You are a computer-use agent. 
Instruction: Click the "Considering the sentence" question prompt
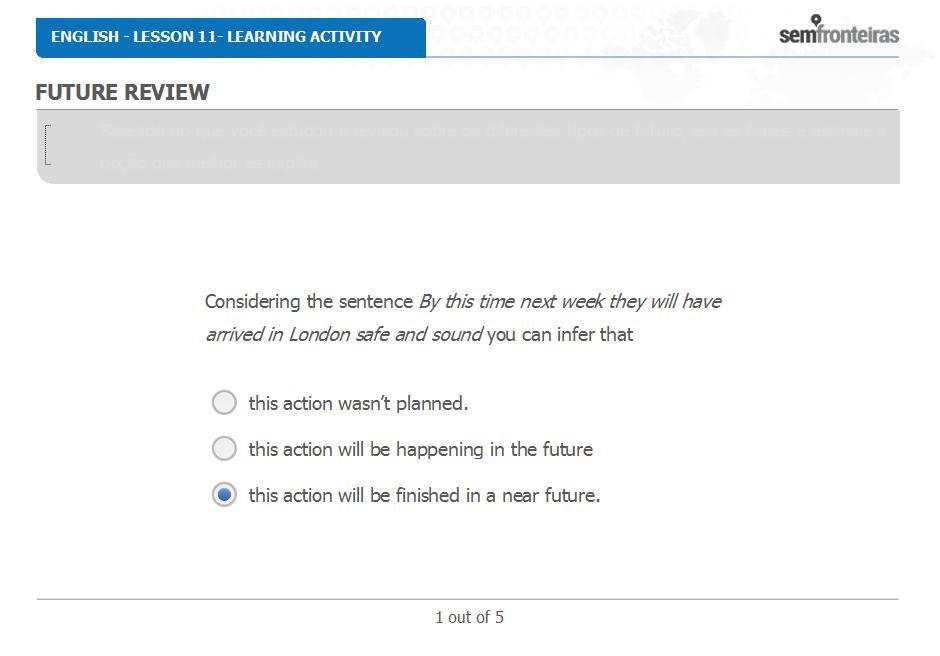click(x=309, y=301)
